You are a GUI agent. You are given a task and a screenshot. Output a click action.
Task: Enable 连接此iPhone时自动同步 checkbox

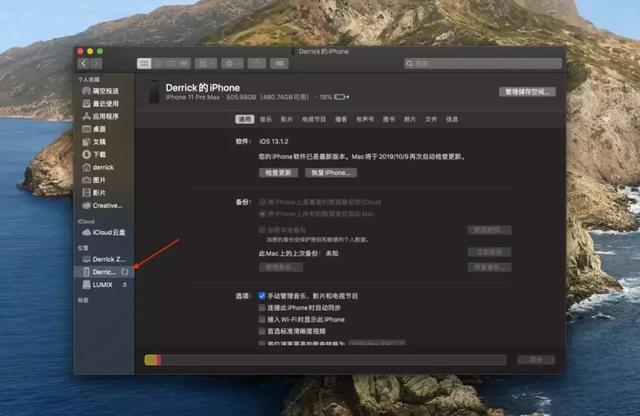261,308
